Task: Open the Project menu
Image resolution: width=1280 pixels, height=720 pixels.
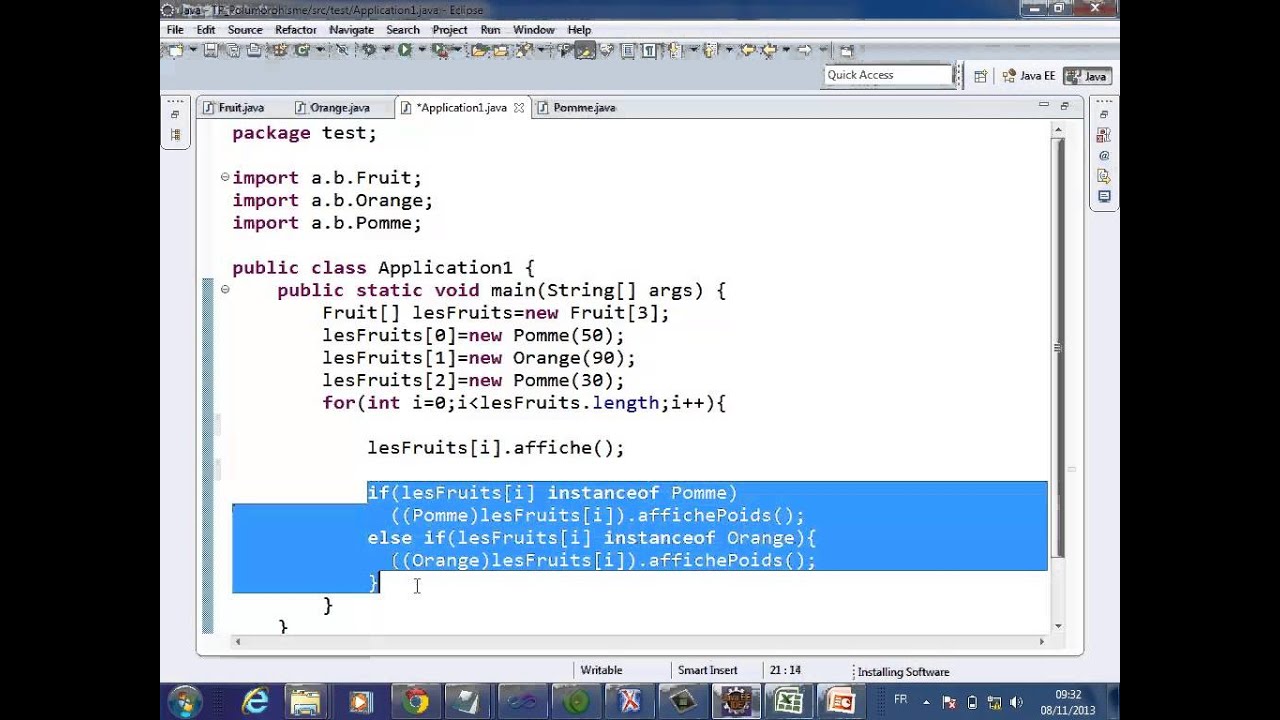Action: 449,30
